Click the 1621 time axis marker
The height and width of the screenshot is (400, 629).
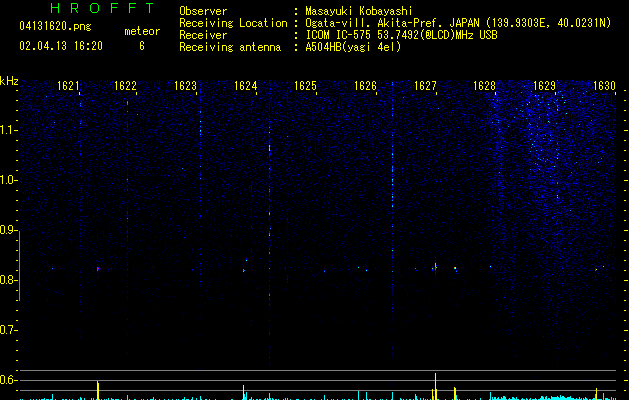tap(68, 86)
